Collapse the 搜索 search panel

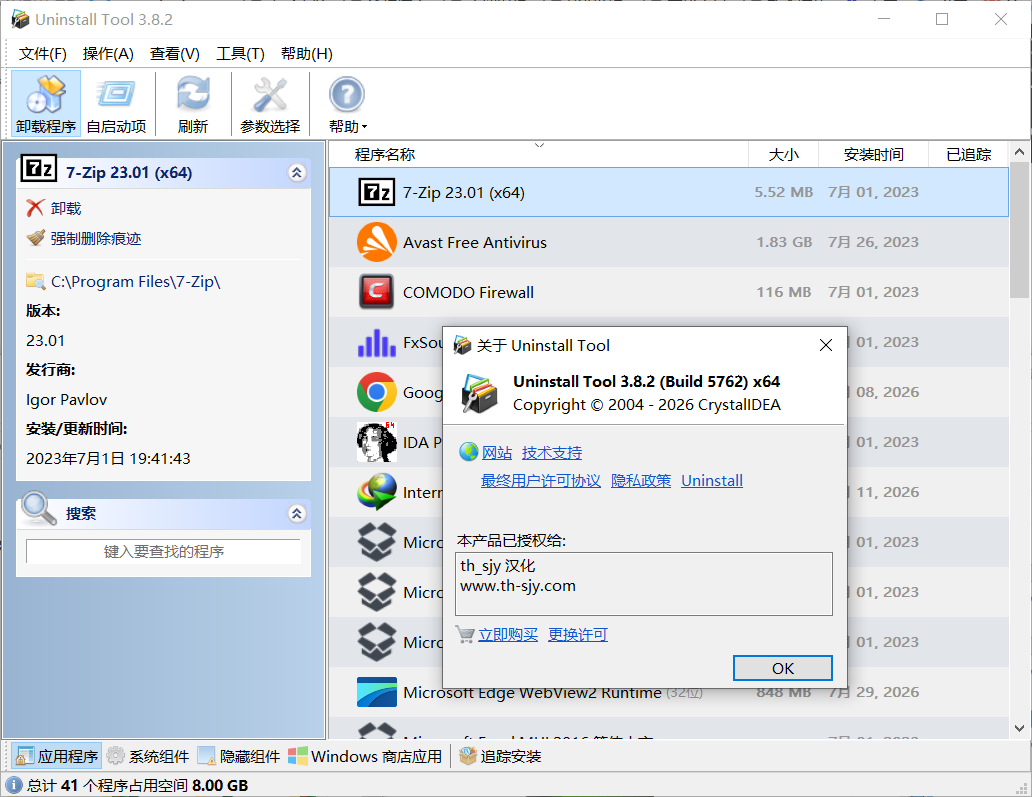tap(297, 513)
